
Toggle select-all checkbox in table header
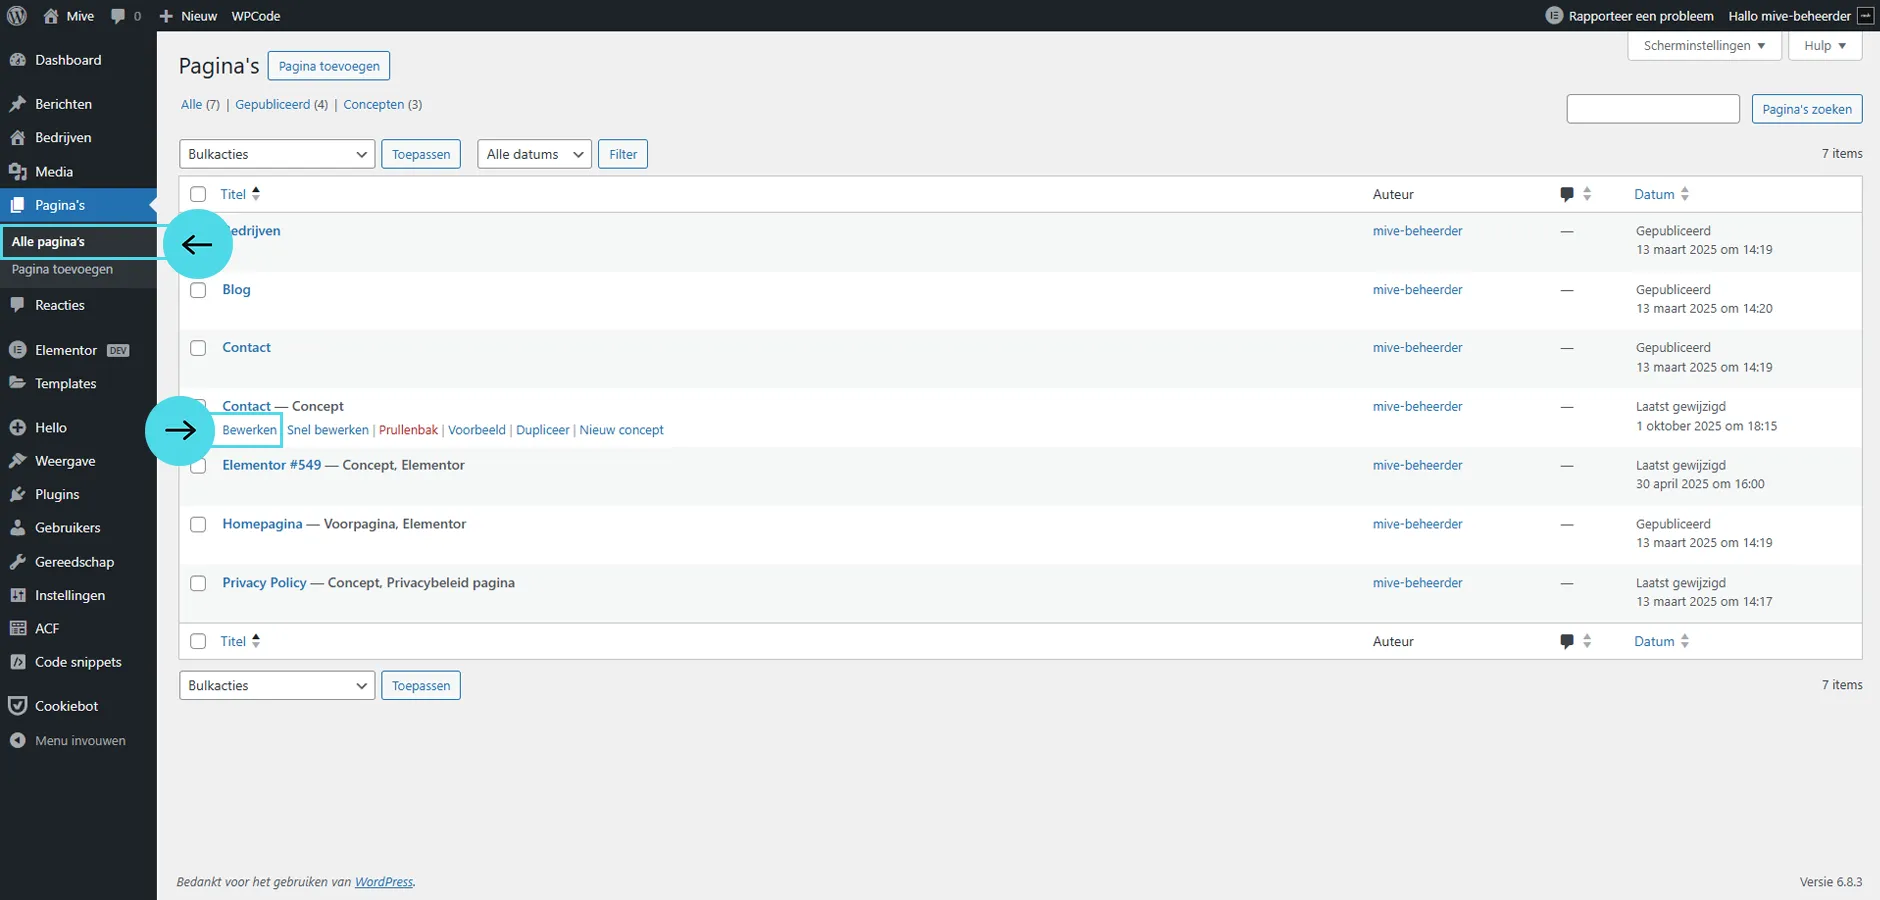[x=198, y=194]
